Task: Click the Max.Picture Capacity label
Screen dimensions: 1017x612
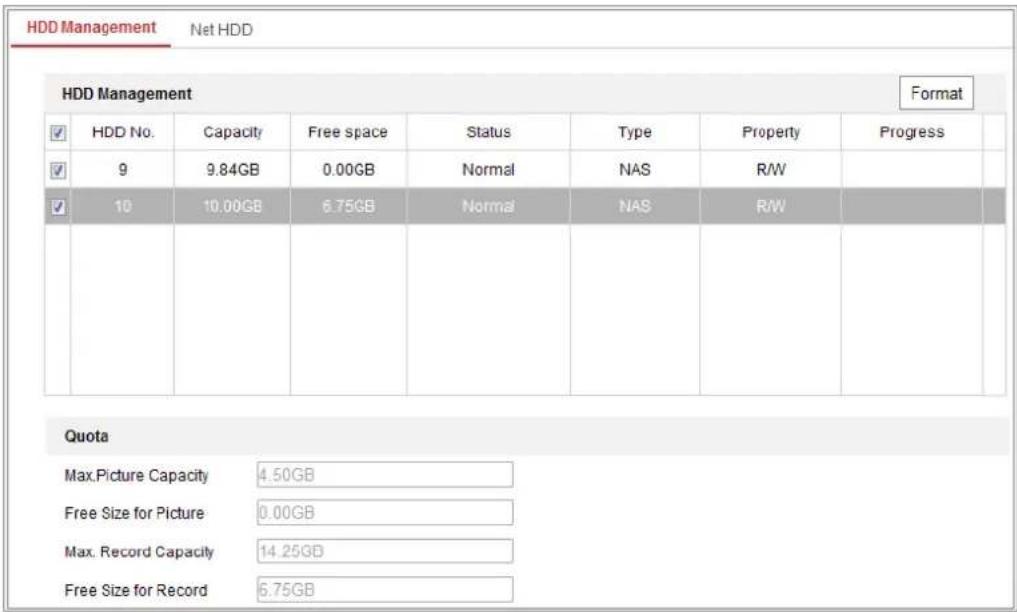Action: [136, 475]
